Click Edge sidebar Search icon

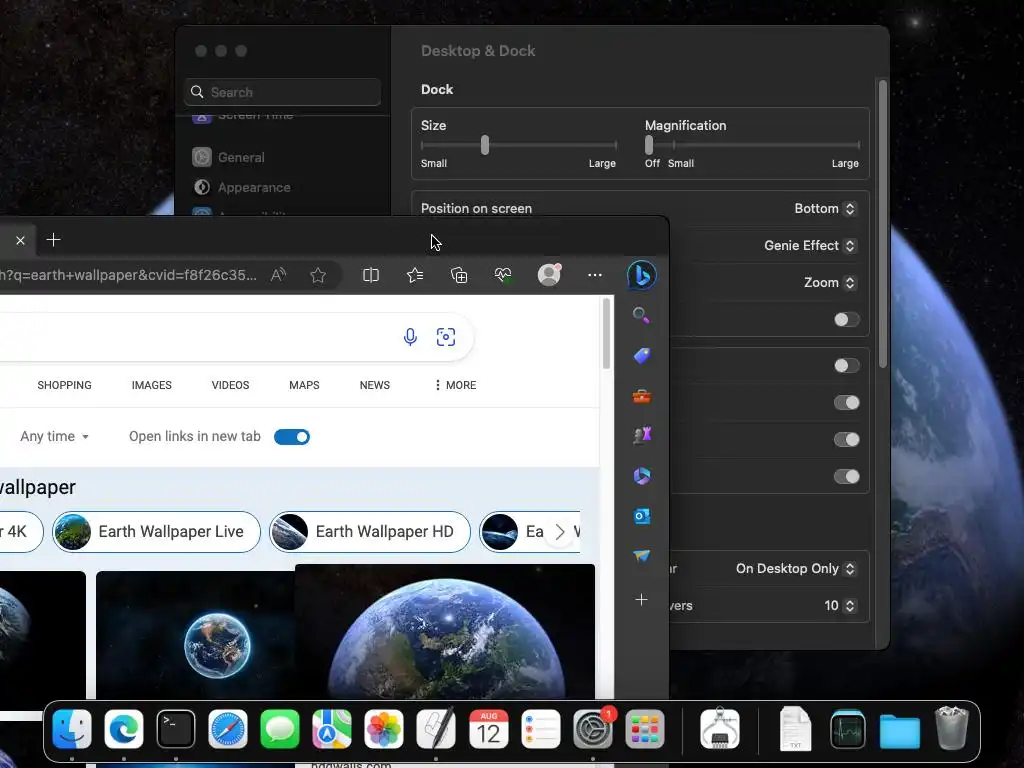(641, 316)
